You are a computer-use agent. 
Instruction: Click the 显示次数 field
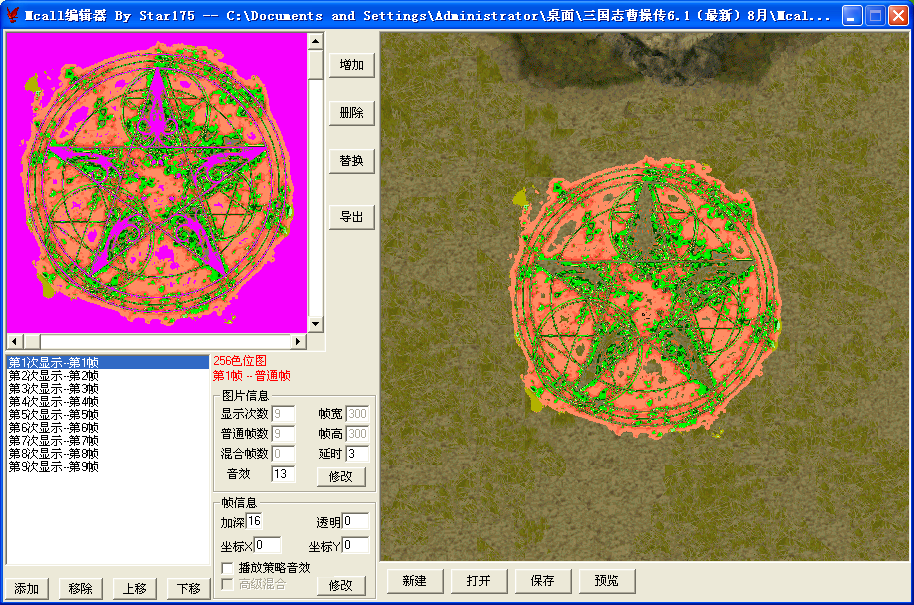coord(283,414)
